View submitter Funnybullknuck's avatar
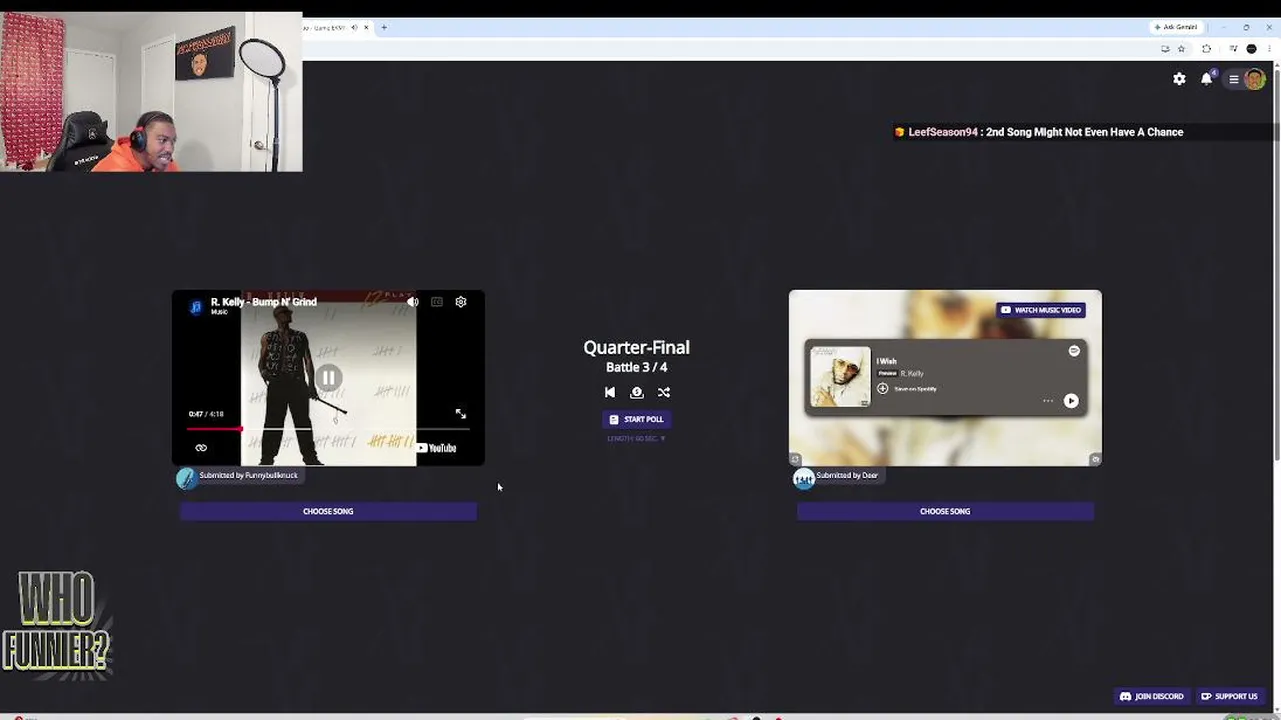 click(x=186, y=478)
